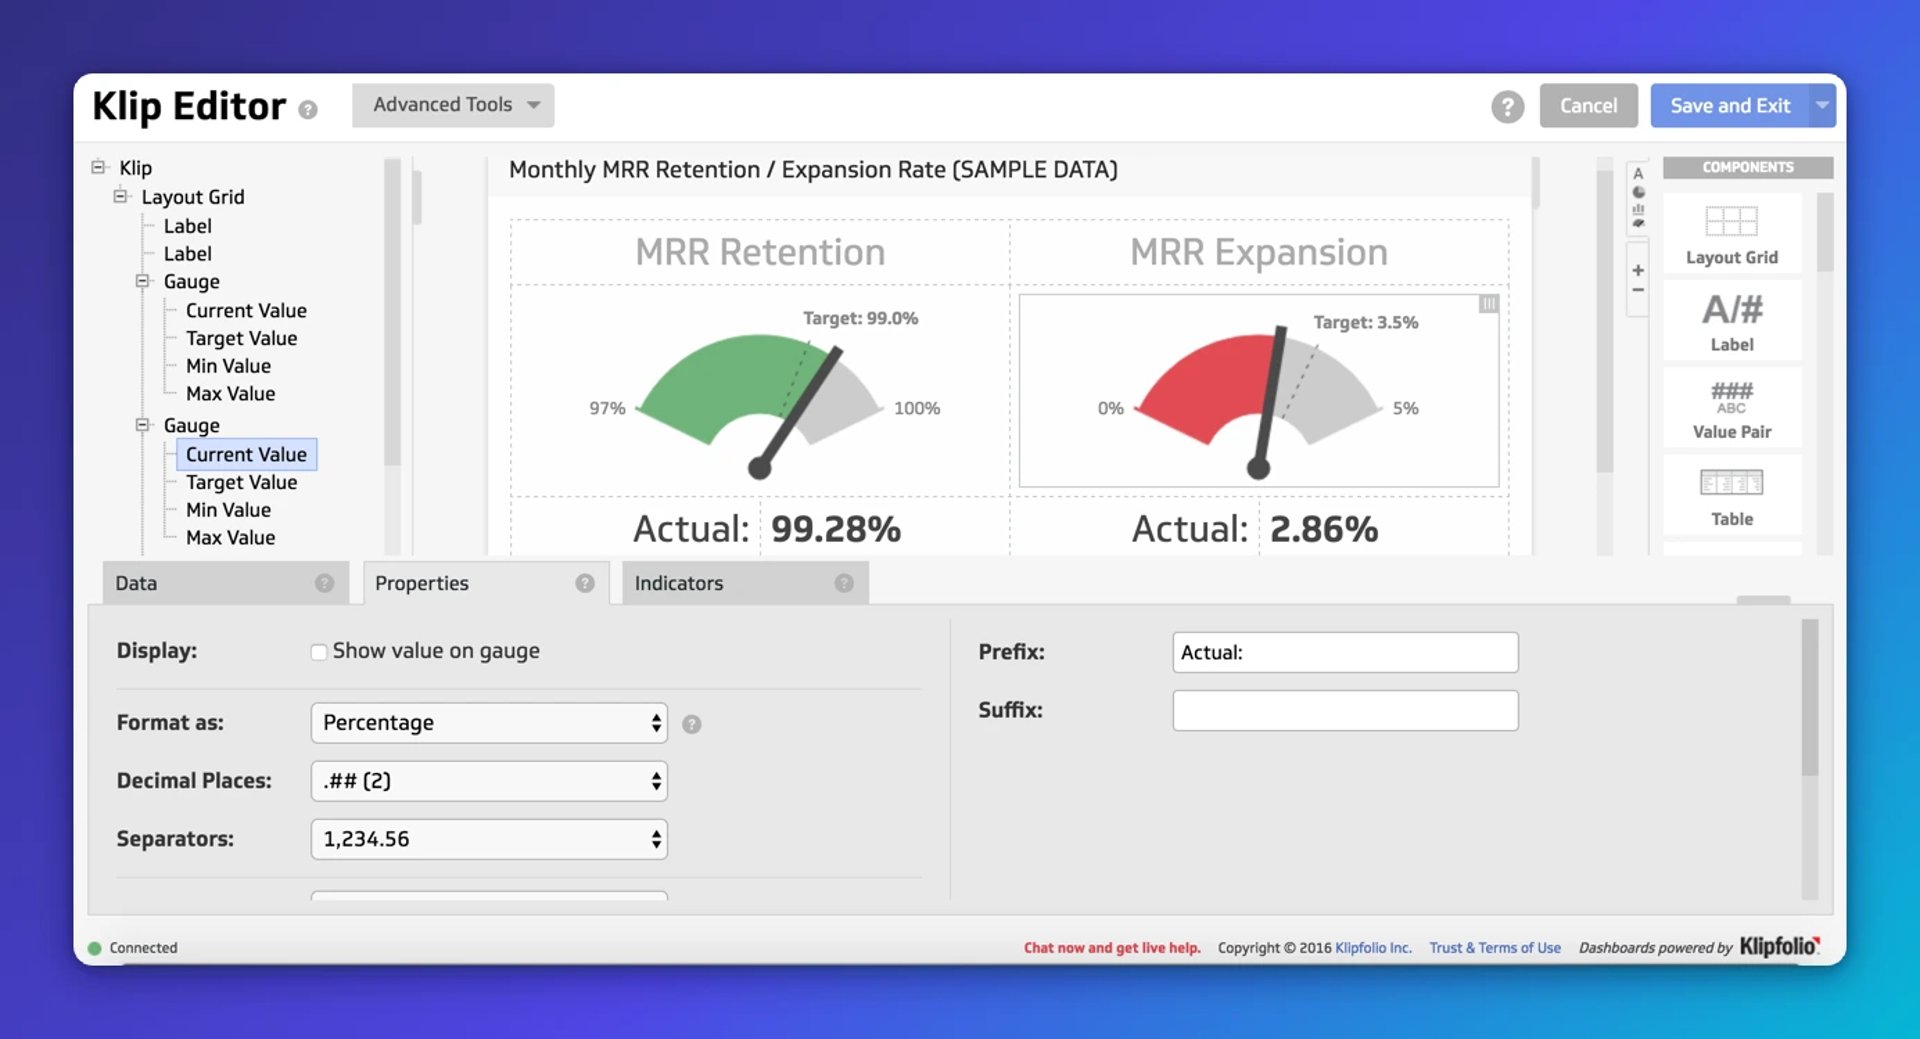Image resolution: width=1920 pixels, height=1039 pixels.
Task: Switch to the Data tab
Action: click(225, 583)
